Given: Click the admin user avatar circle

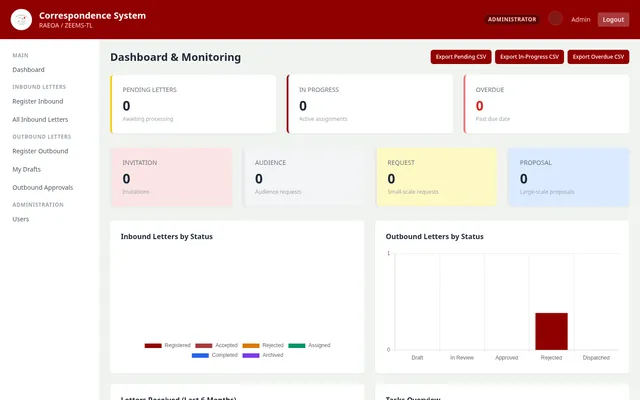Looking at the screenshot, I should pos(555,19).
